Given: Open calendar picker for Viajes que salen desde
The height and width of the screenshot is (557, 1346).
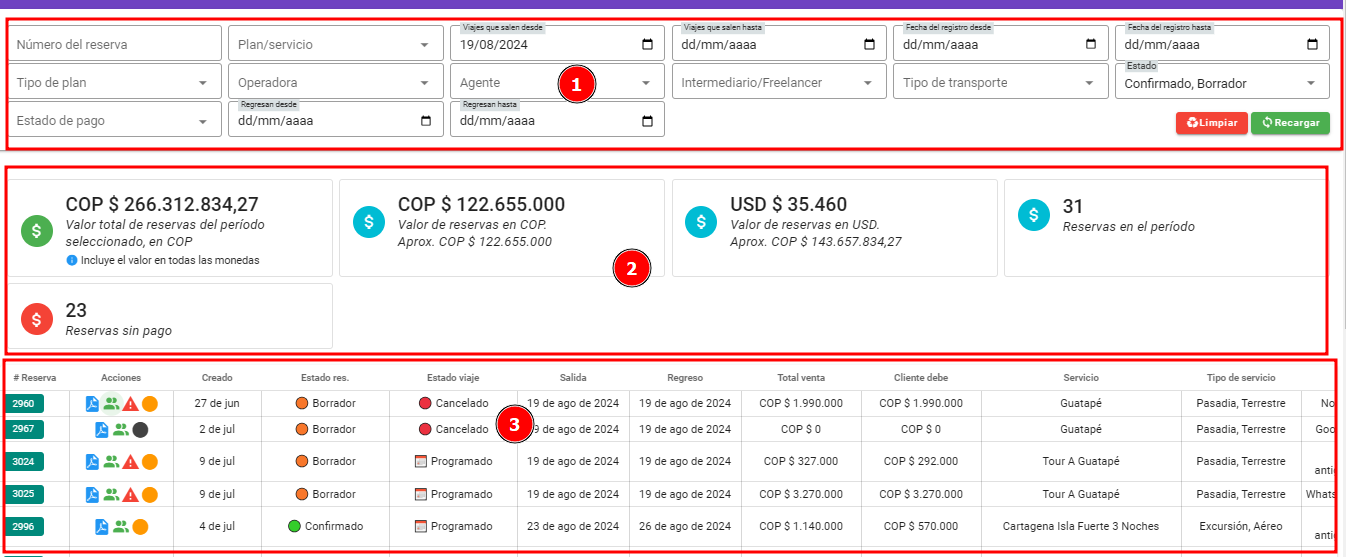Looking at the screenshot, I should (647, 45).
